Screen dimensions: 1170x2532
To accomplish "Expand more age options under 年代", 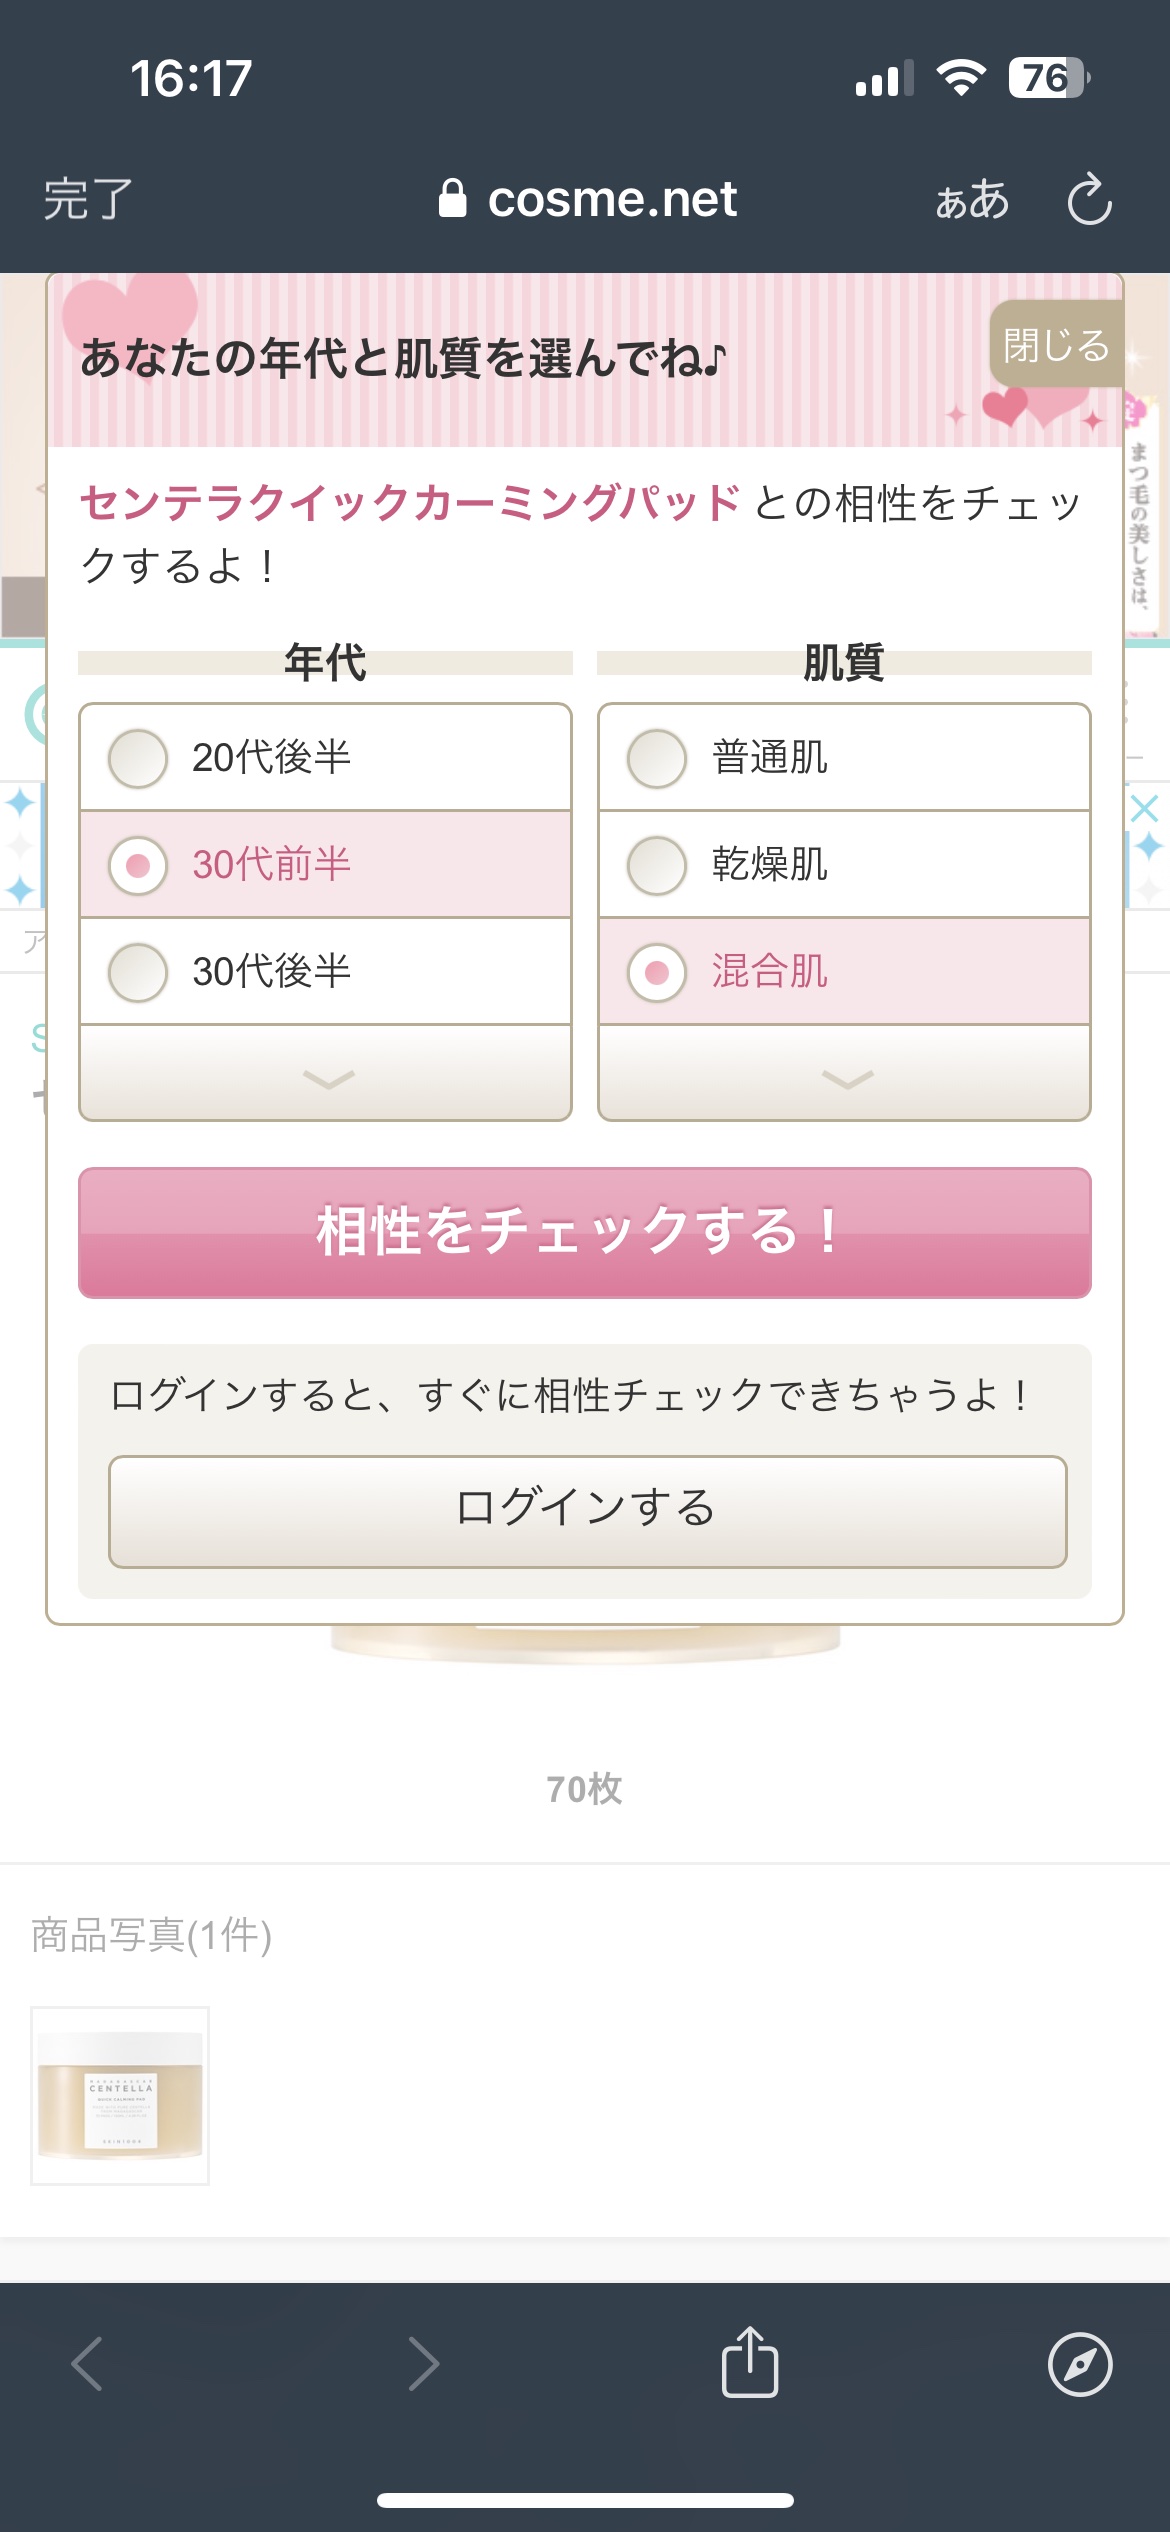I will [x=326, y=1076].
